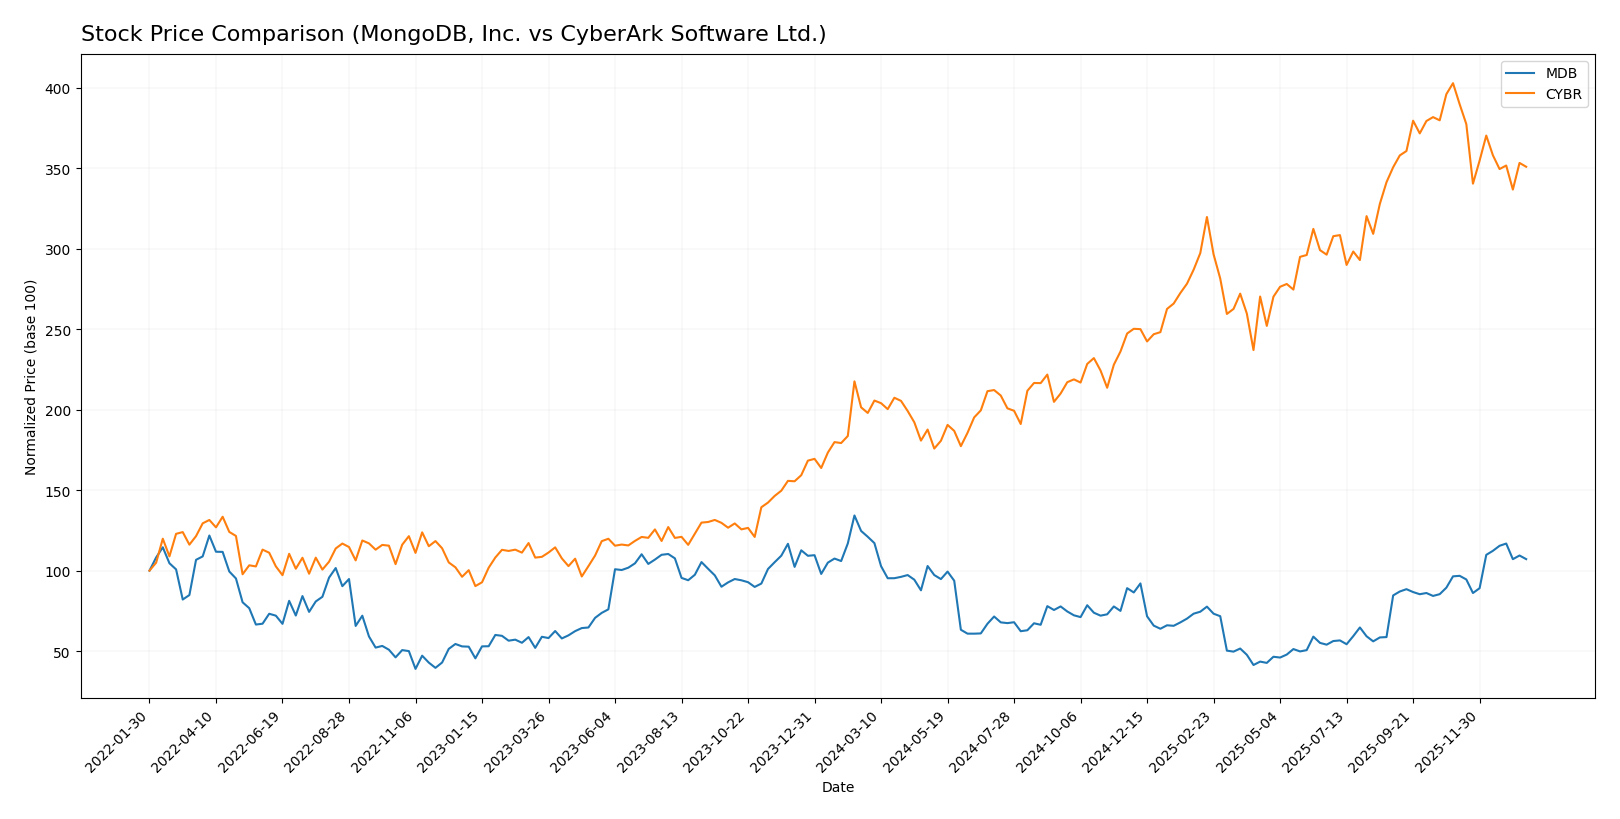Select the 2022-01-30 date tick label

pyautogui.click(x=119, y=741)
